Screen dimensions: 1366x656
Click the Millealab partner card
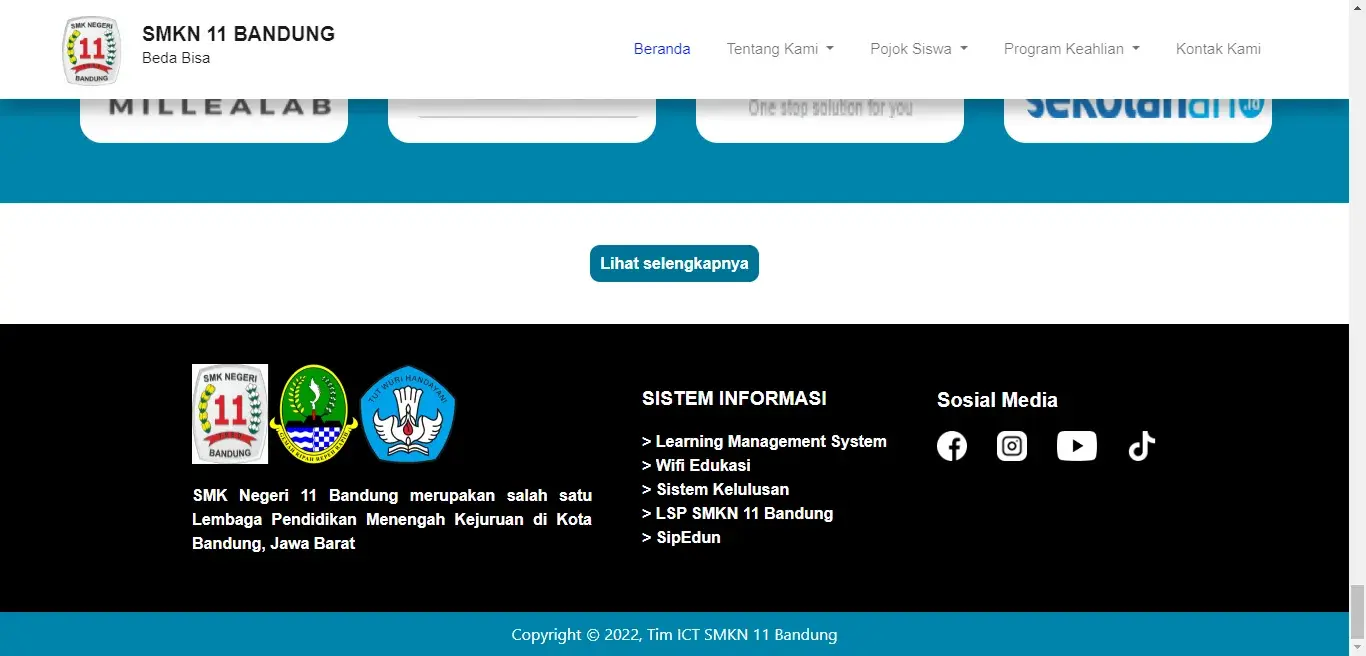point(214,120)
